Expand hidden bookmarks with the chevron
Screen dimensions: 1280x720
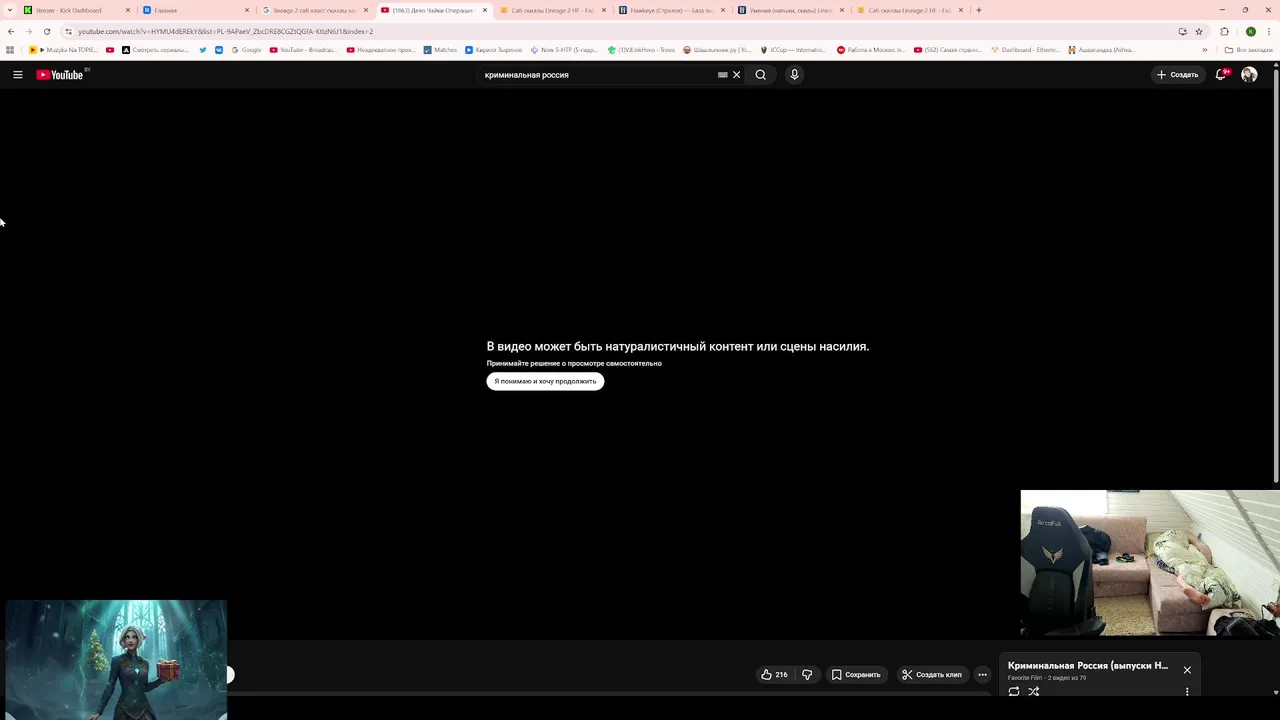coord(1204,50)
